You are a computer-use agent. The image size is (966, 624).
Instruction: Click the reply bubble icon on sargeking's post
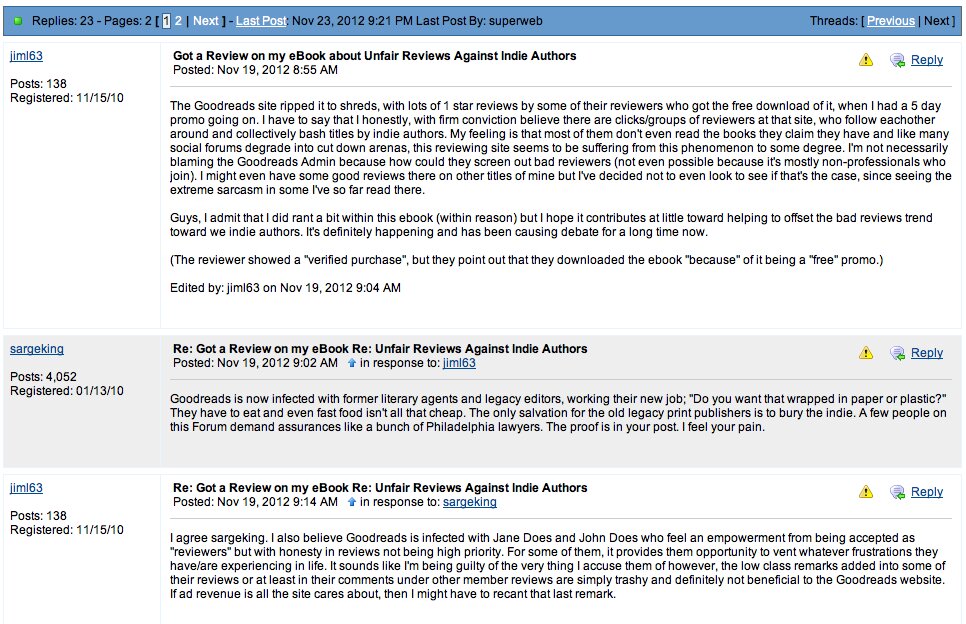(x=898, y=354)
